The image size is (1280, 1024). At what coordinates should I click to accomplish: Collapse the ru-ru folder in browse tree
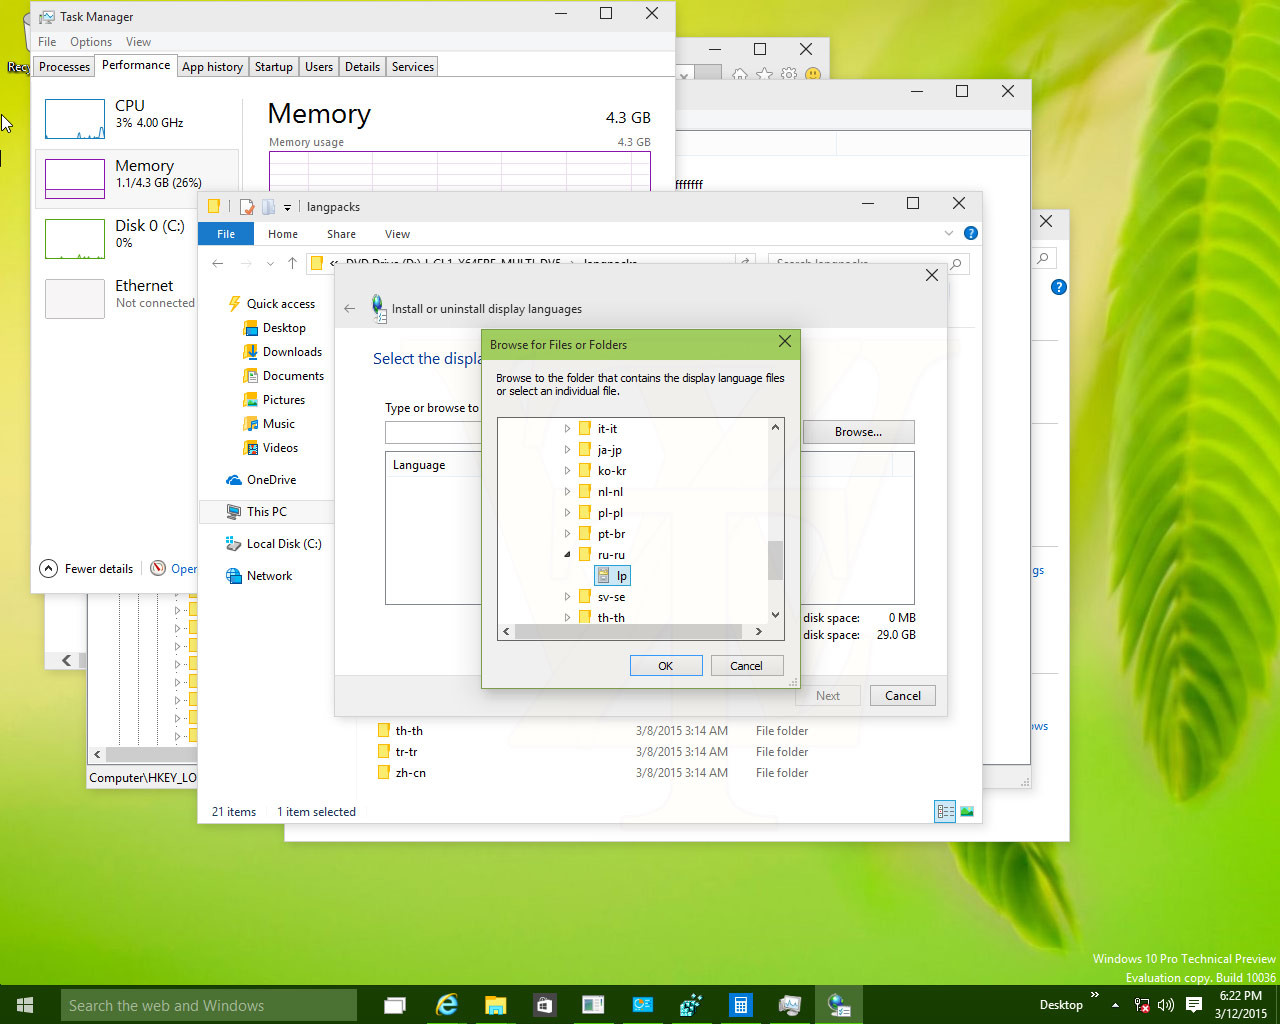[567, 555]
